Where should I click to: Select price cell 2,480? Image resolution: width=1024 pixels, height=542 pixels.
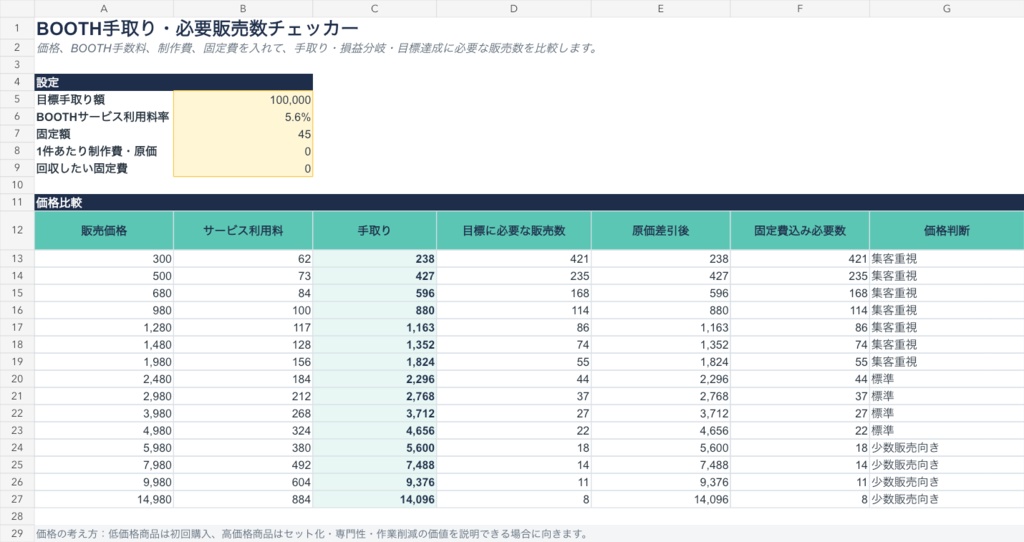point(104,379)
